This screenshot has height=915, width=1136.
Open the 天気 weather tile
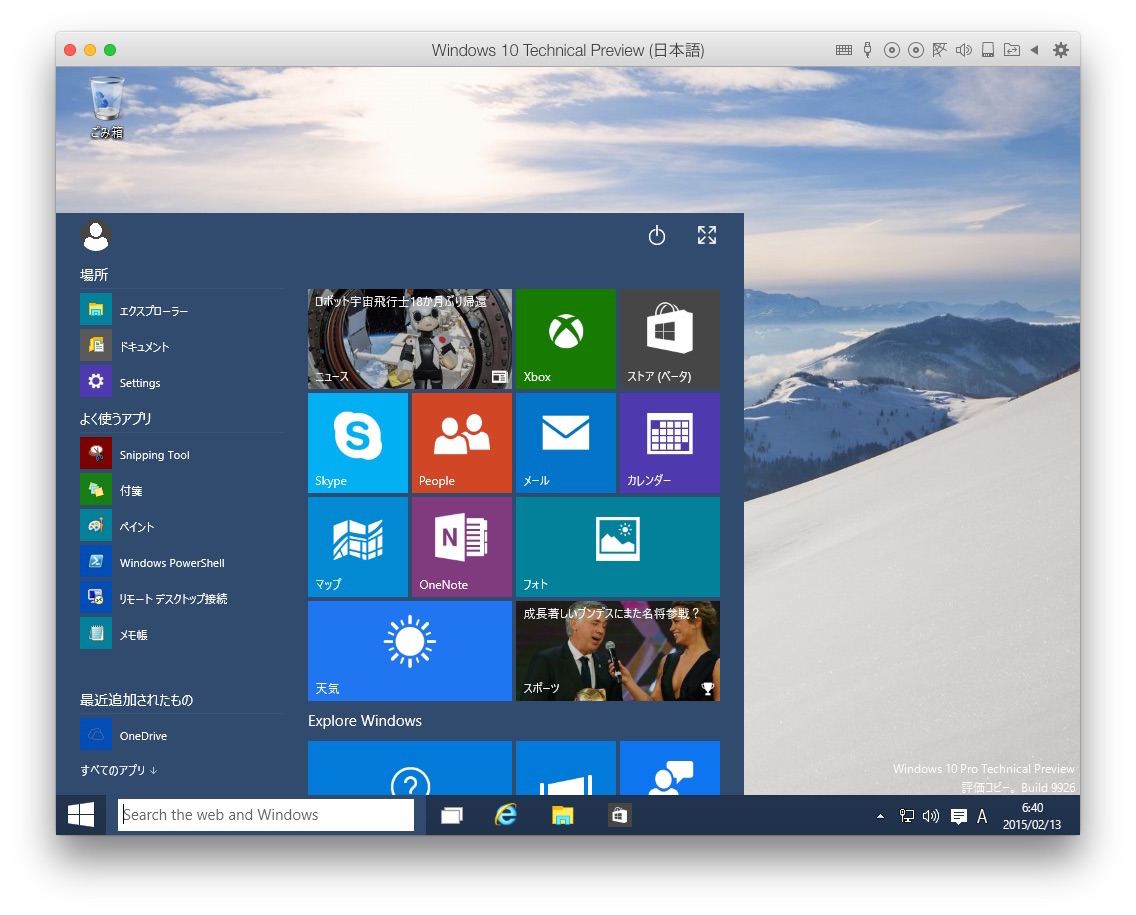[409, 651]
